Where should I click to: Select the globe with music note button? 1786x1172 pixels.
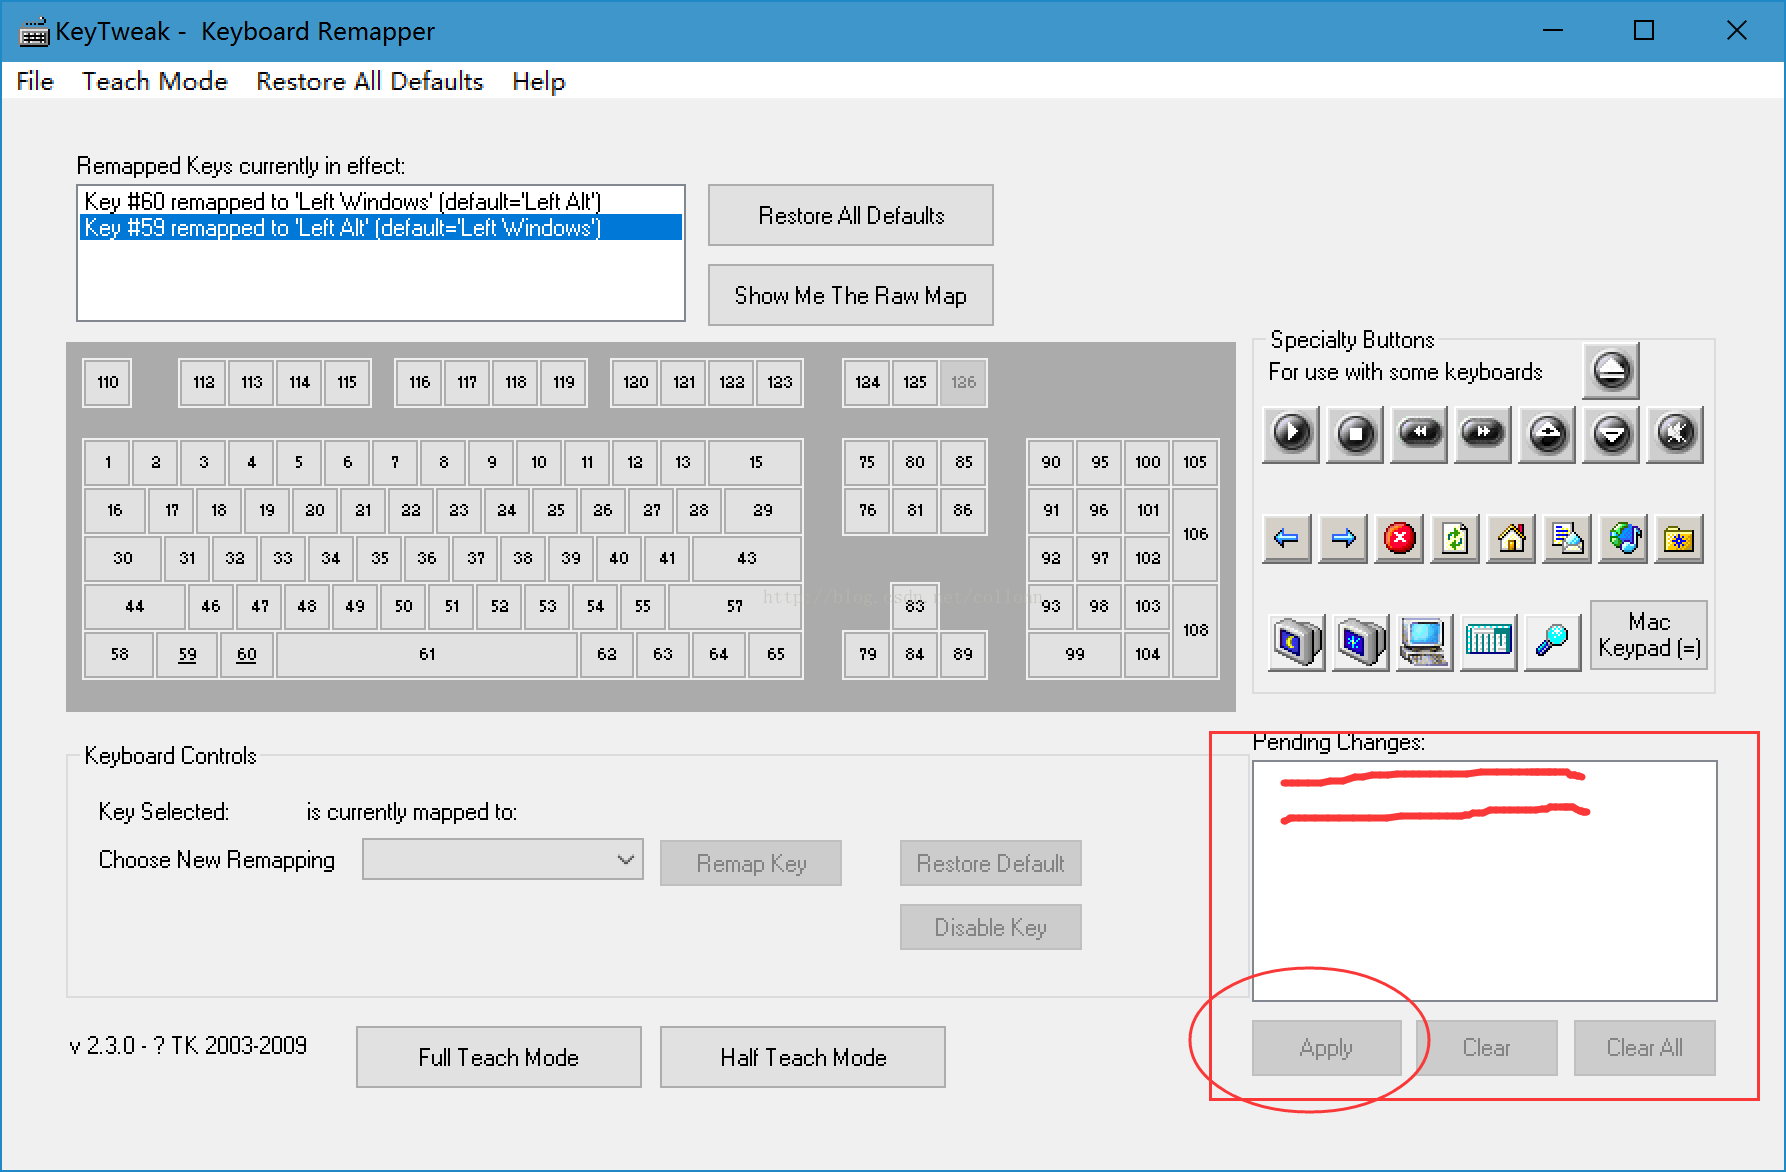1623,539
